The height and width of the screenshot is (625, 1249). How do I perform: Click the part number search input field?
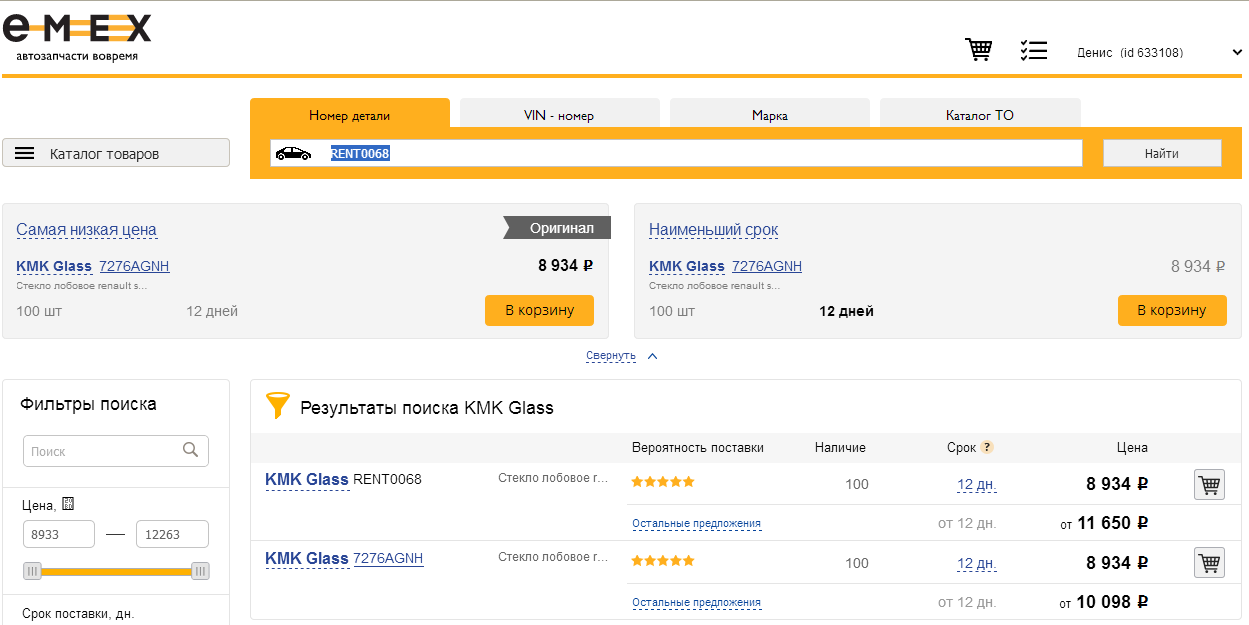coord(676,153)
